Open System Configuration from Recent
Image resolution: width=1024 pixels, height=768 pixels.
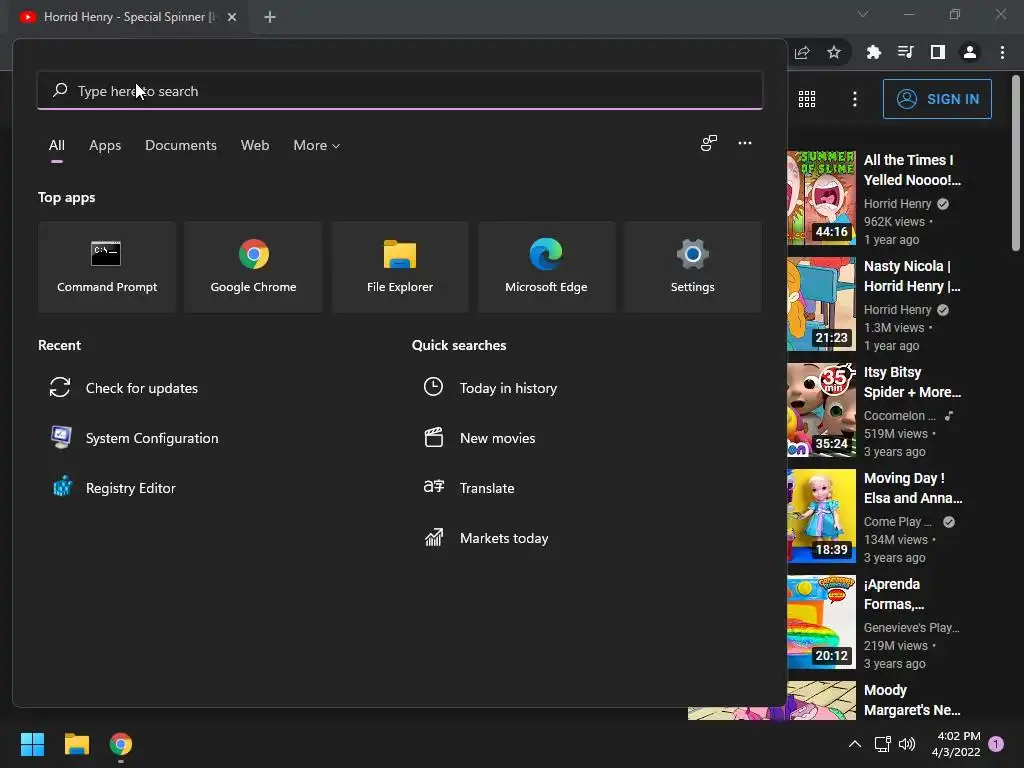coord(135,438)
